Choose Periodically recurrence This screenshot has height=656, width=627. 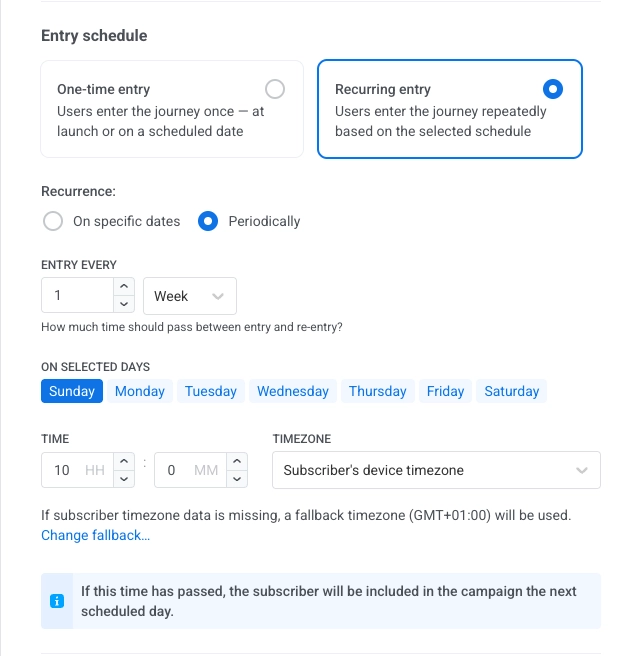click(x=208, y=221)
